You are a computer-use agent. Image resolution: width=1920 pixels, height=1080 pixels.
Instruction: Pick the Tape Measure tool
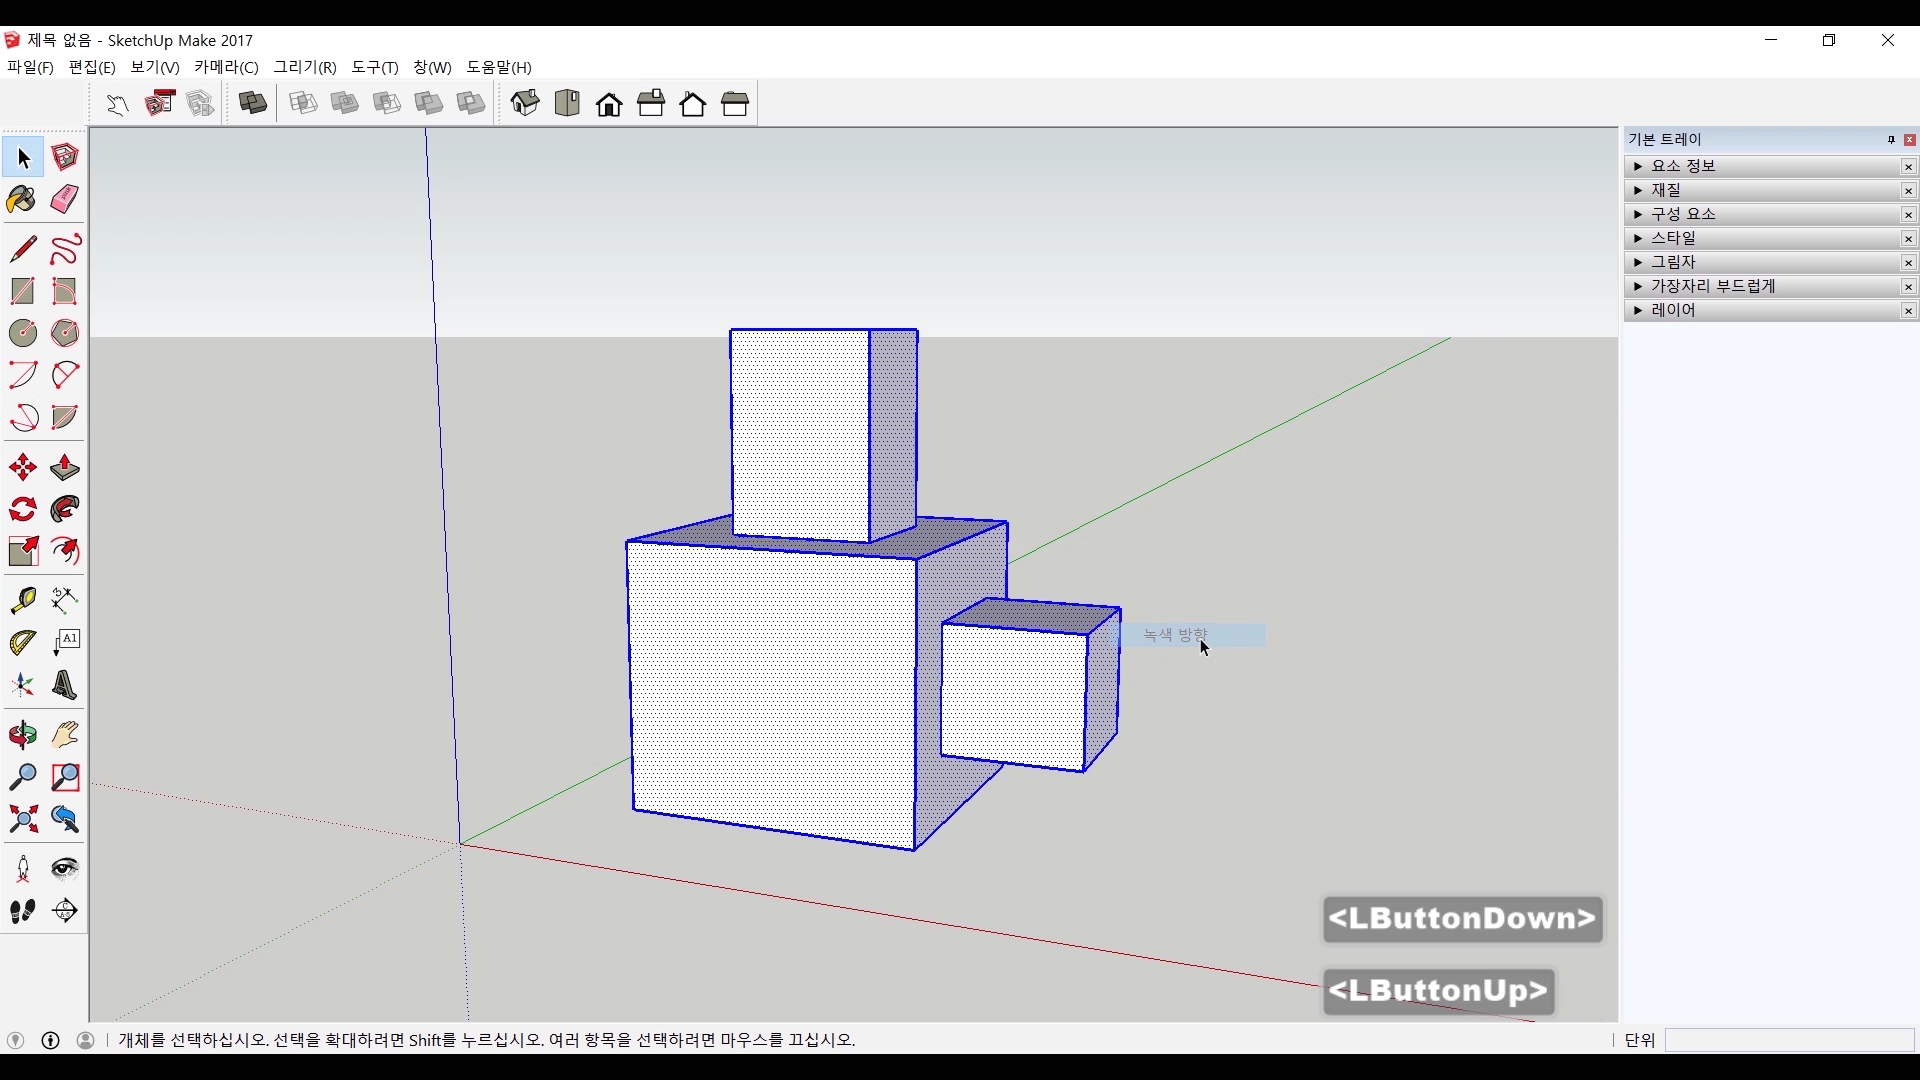coord(22,600)
